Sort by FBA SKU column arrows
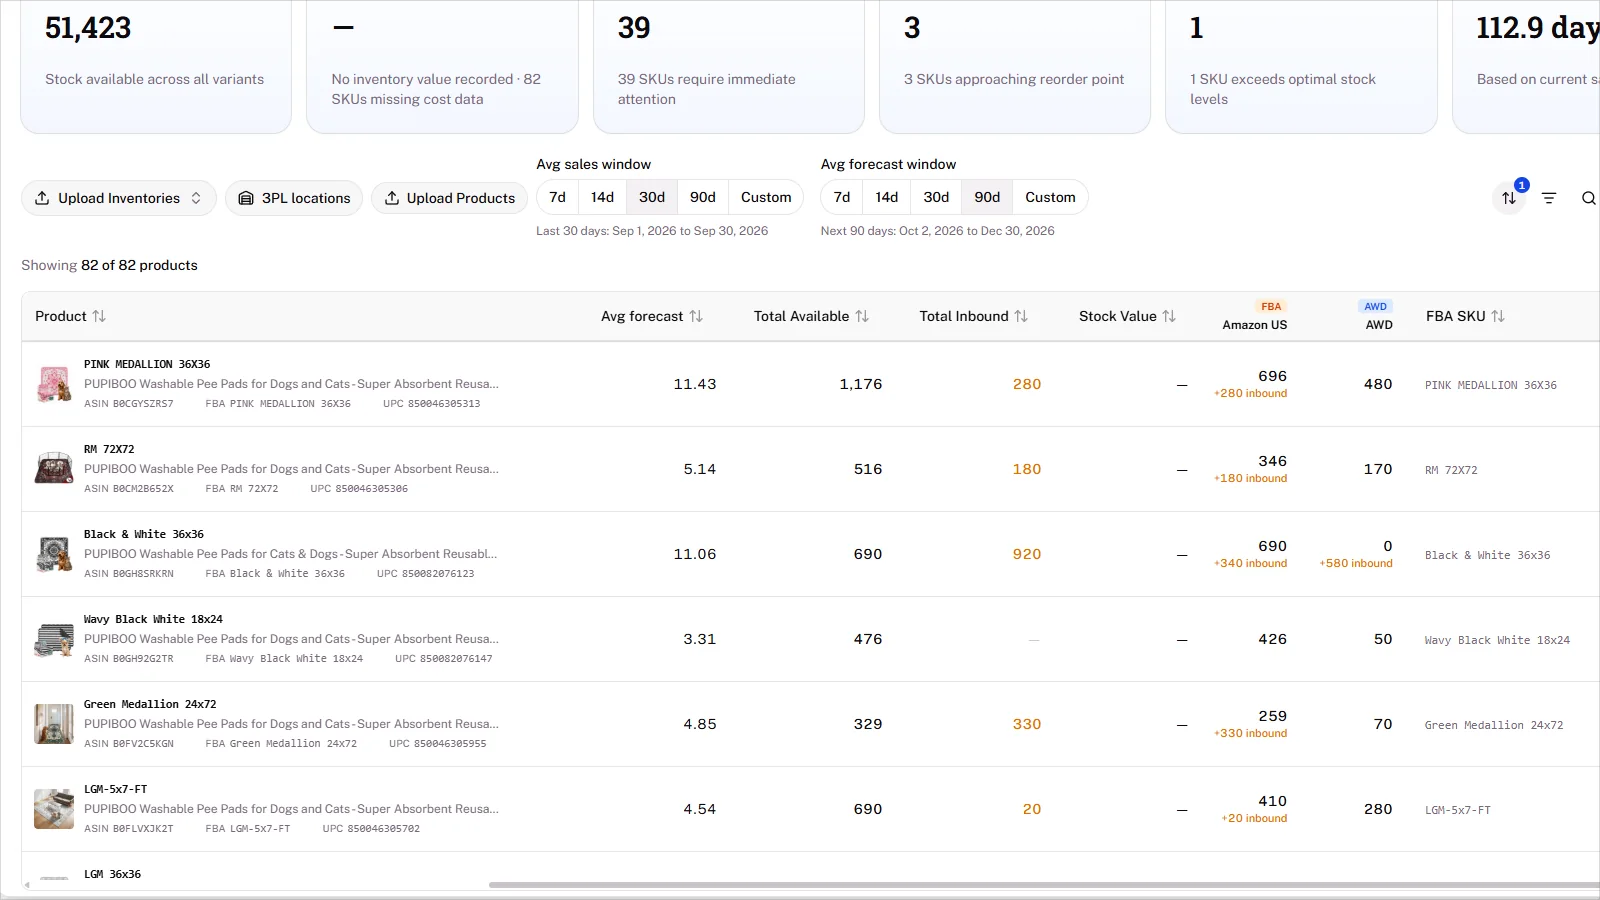1600x900 pixels. [x=1498, y=316]
